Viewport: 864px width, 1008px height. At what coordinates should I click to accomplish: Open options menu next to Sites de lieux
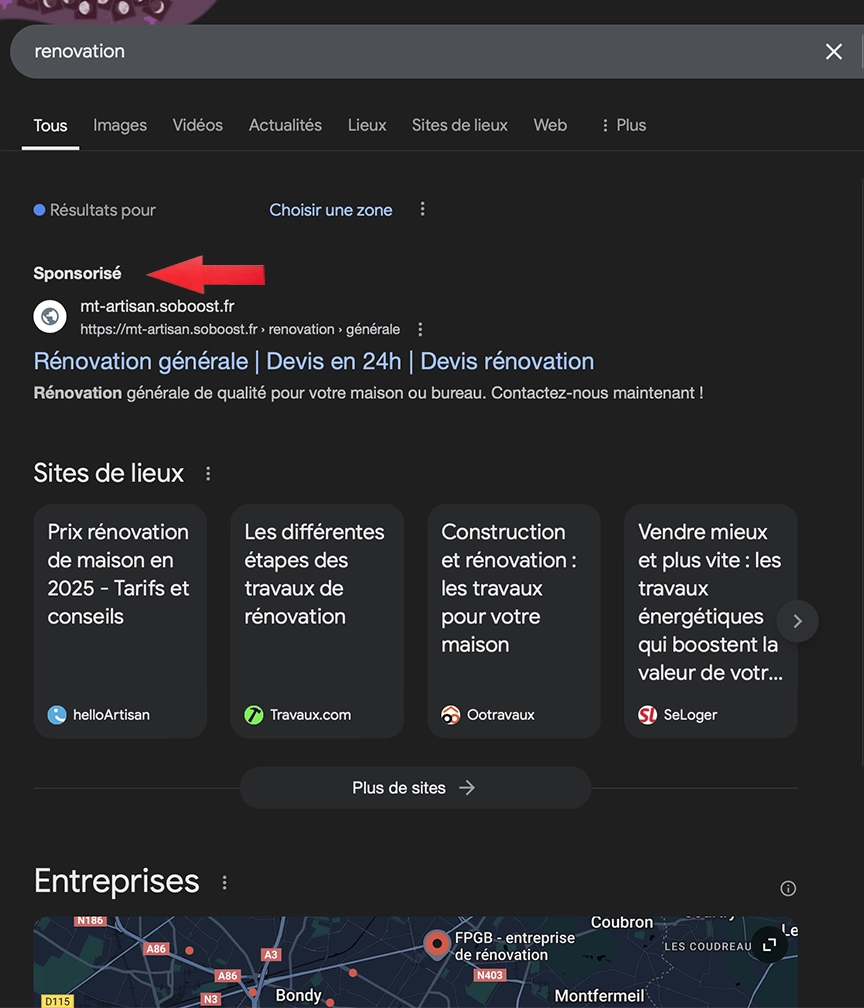(x=208, y=474)
